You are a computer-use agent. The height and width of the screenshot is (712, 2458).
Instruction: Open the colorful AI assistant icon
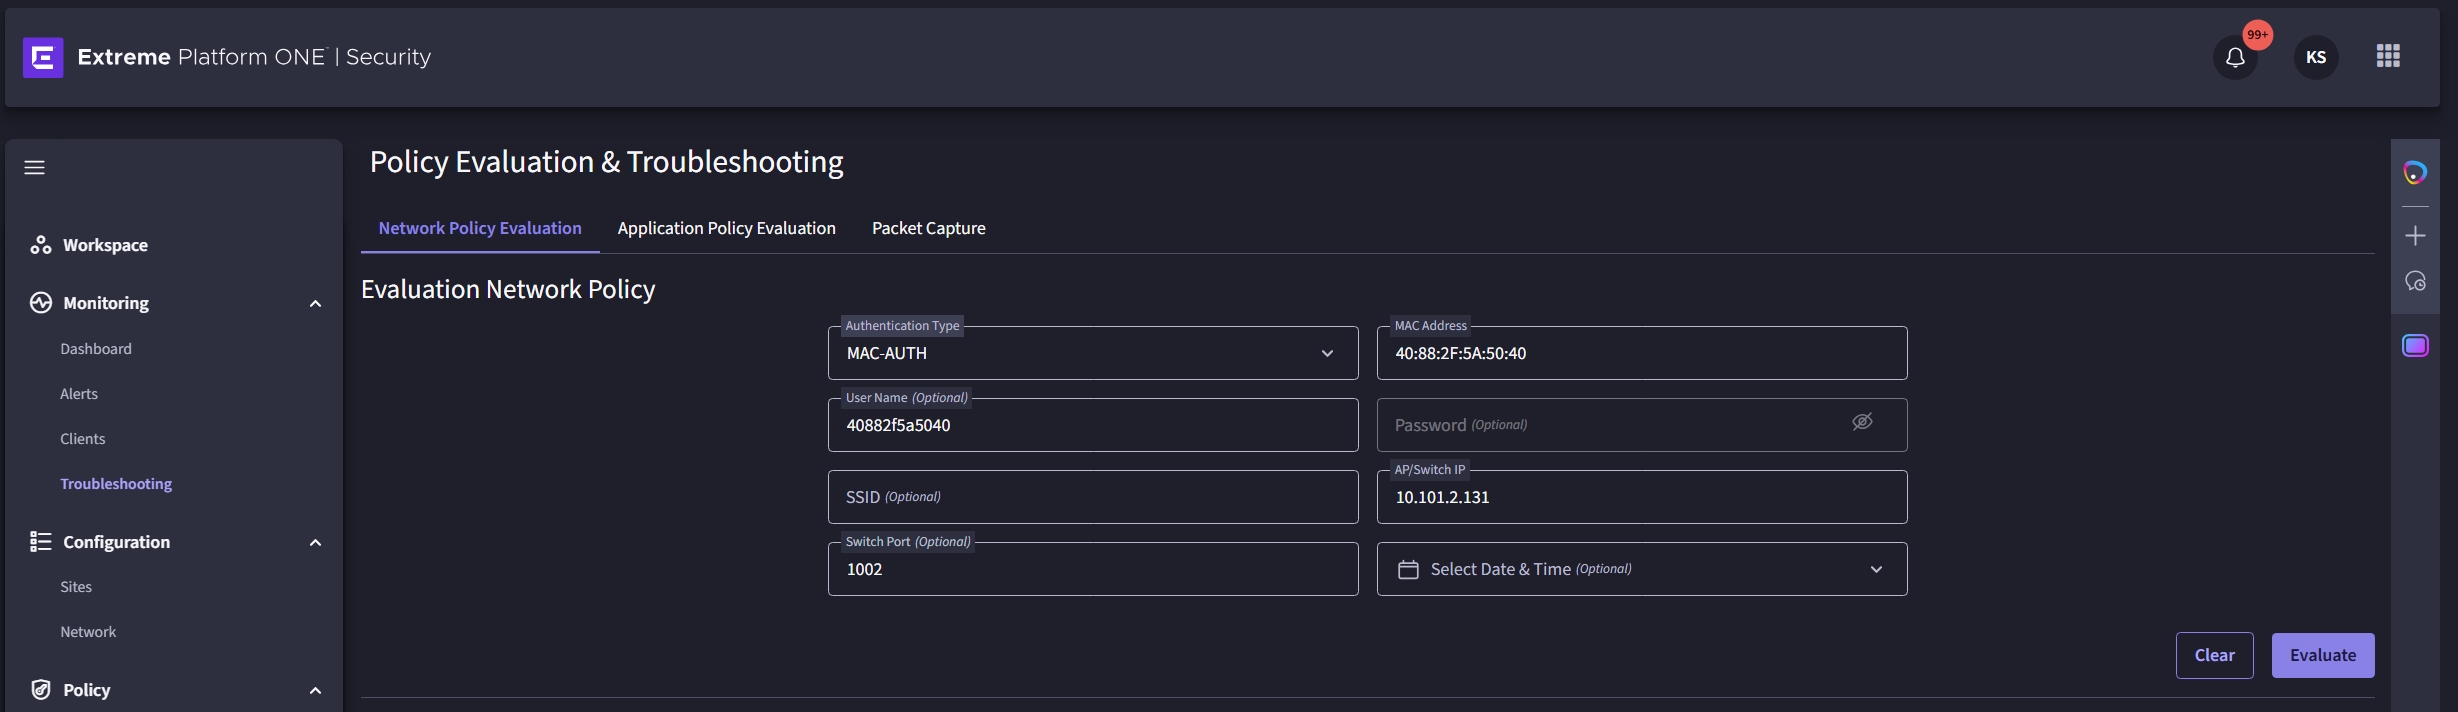click(x=2415, y=173)
